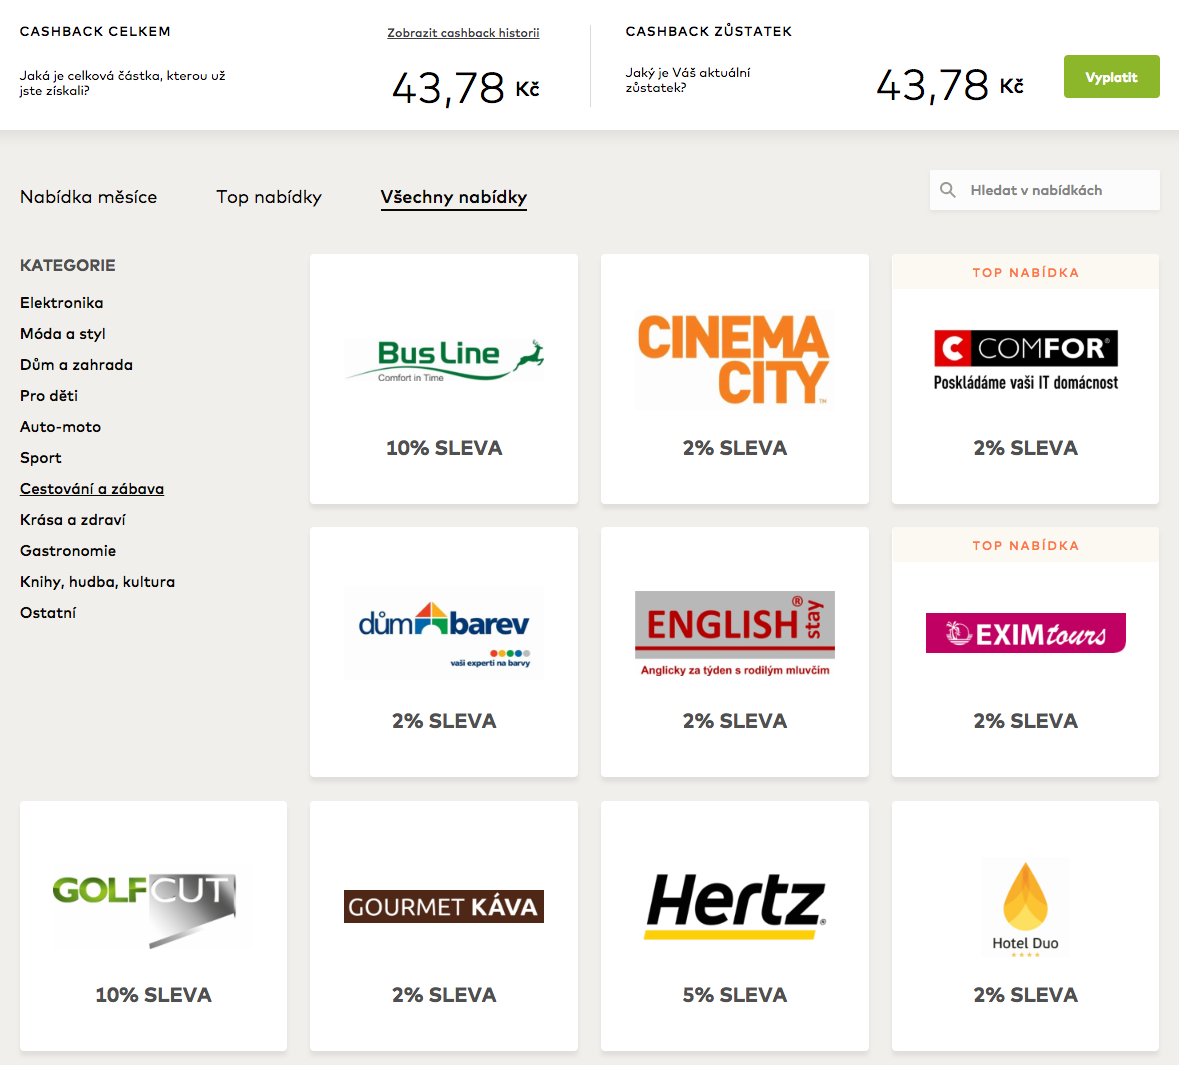Viewport: 1179px width, 1065px height.
Task: Open the Cinema City logo offer
Action: (734, 360)
